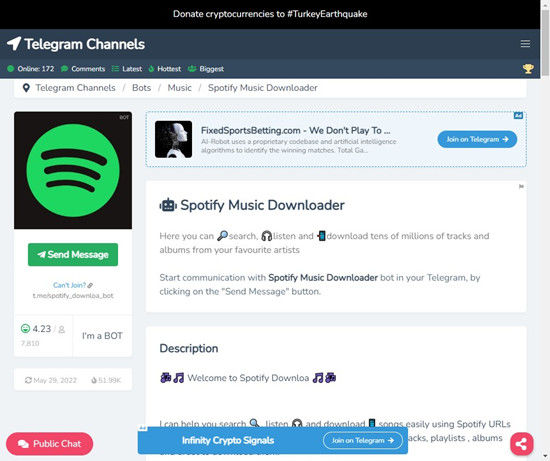Click t.me/spotify_downloa_bot link text

click(73, 295)
